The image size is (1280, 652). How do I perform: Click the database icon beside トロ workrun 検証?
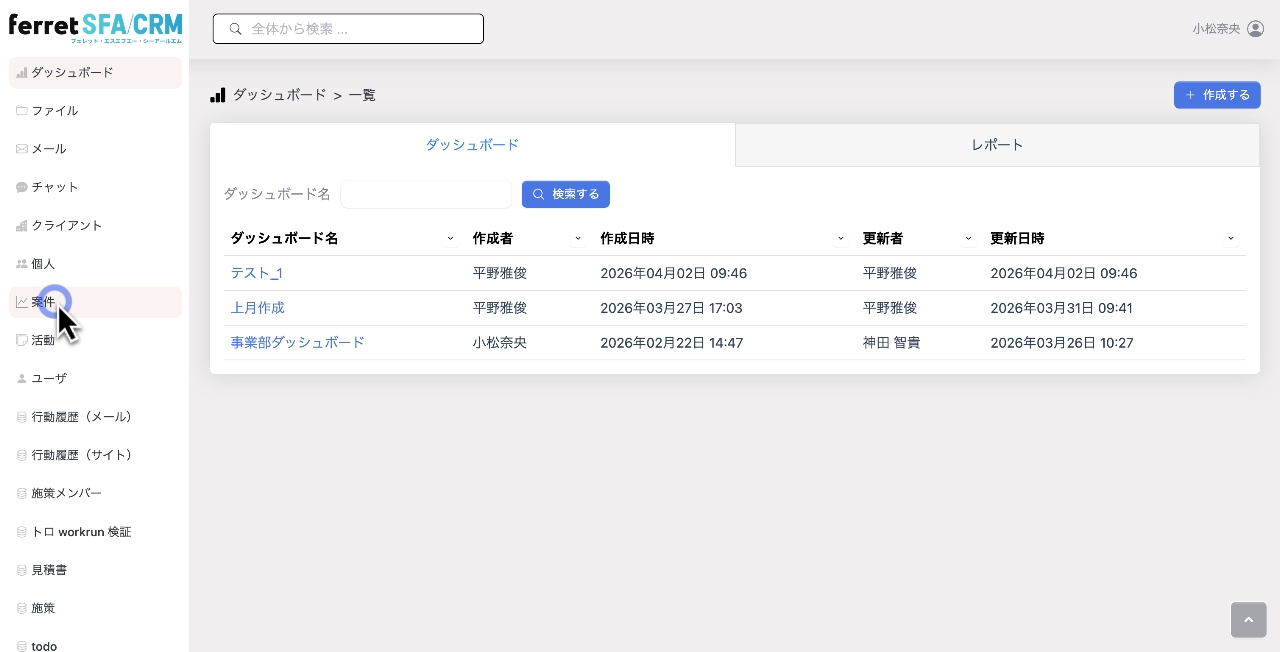22,532
